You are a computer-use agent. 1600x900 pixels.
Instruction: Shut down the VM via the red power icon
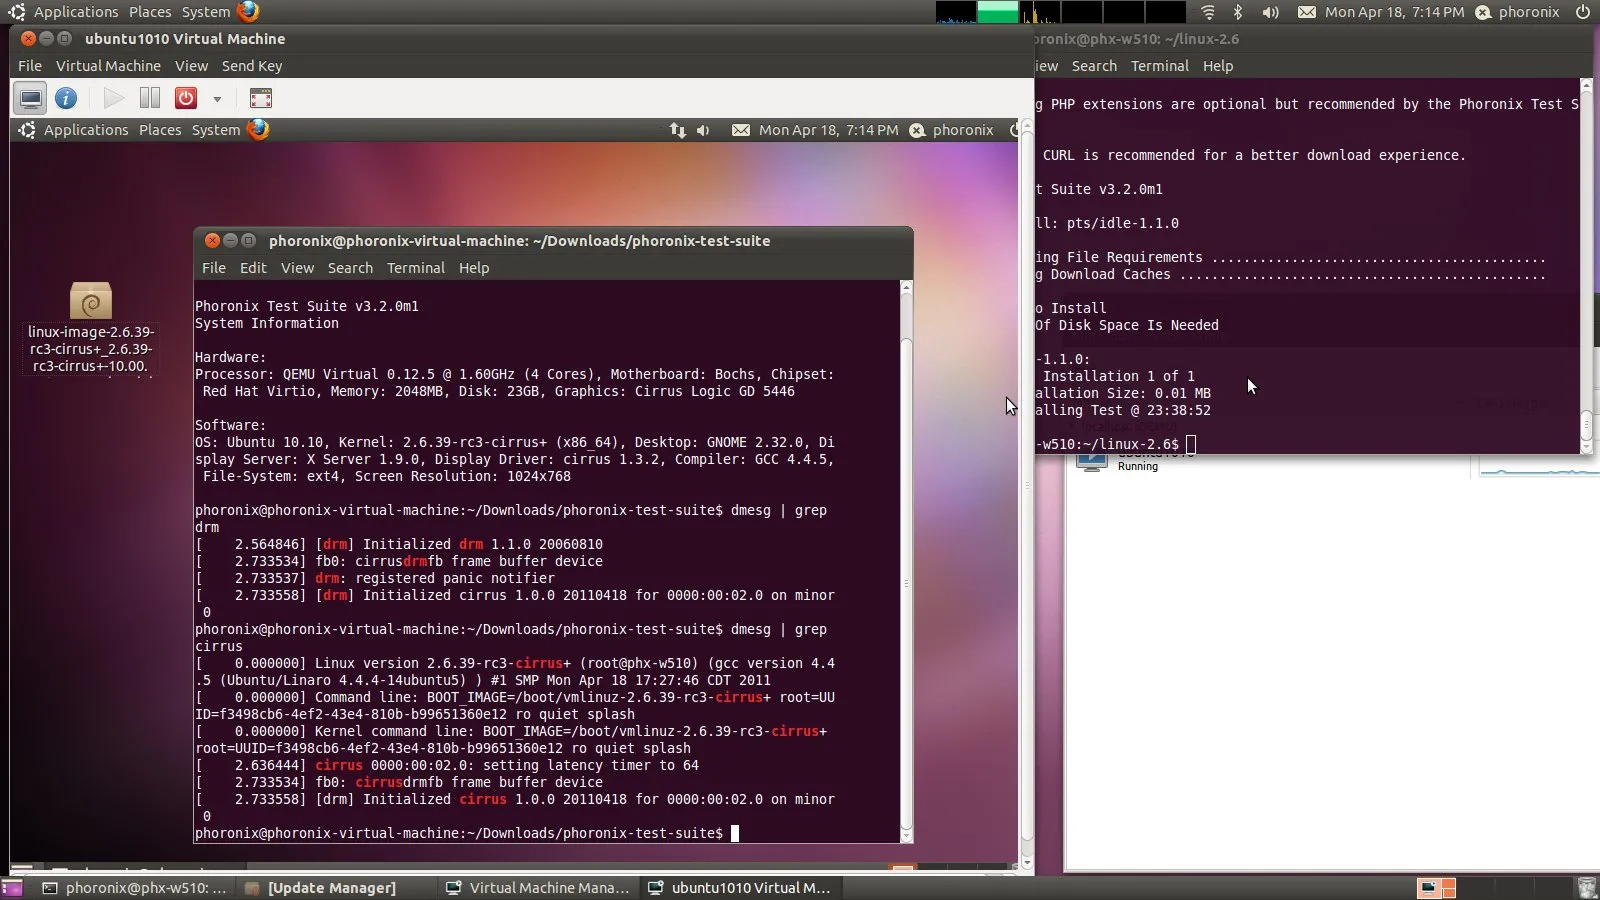pos(184,98)
